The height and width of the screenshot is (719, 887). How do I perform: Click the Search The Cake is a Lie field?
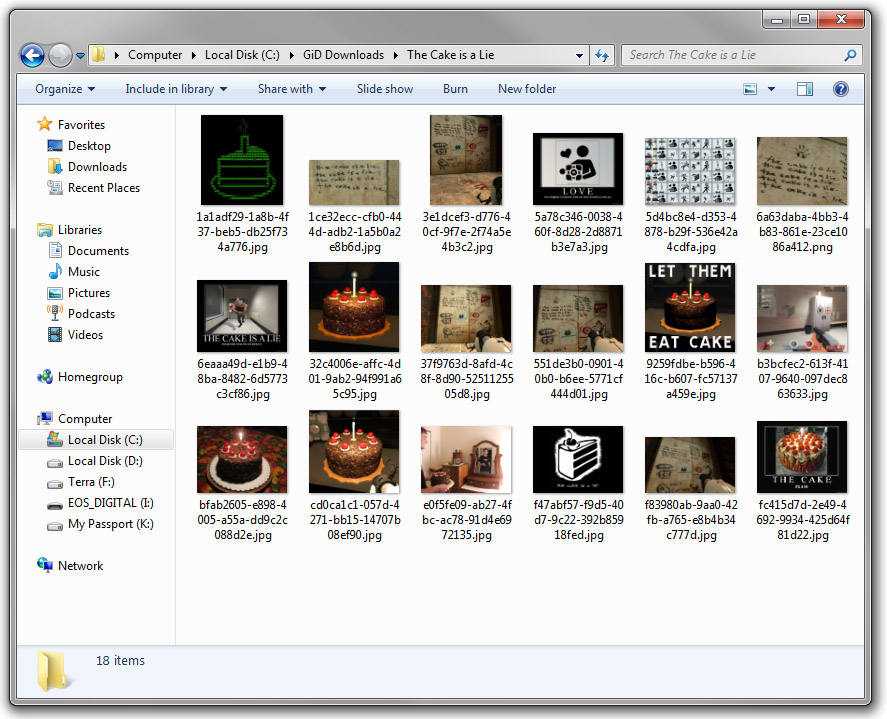(x=741, y=55)
